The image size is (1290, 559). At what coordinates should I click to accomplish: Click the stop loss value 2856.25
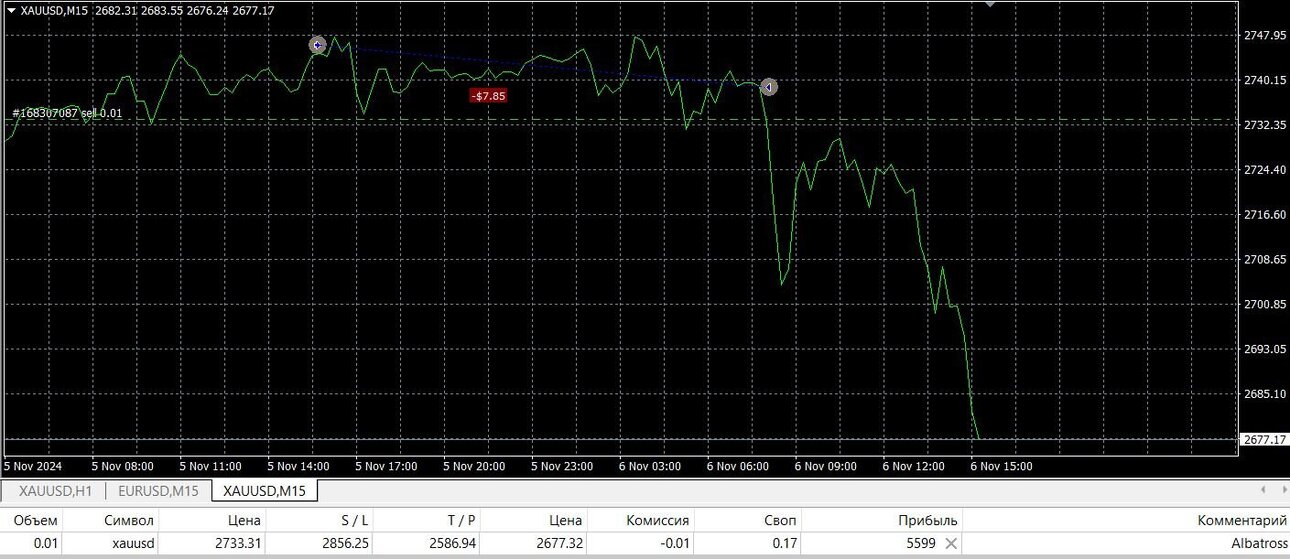pyautogui.click(x=344, y=544)
